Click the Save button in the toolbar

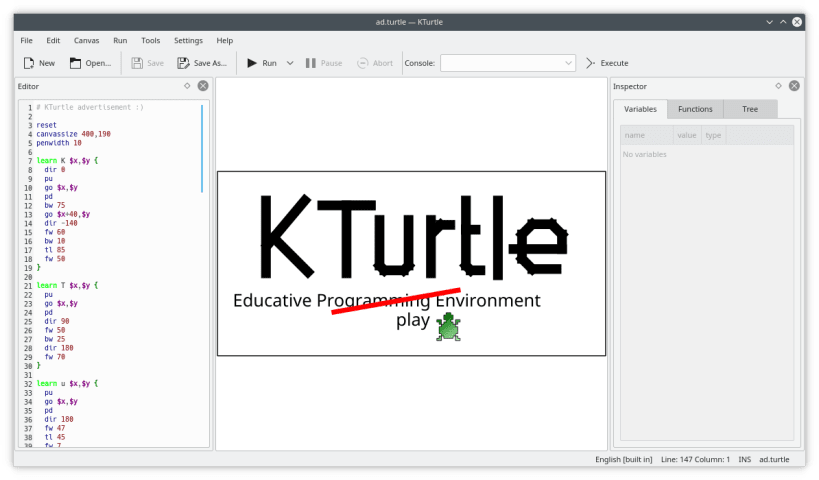[148, 63]
